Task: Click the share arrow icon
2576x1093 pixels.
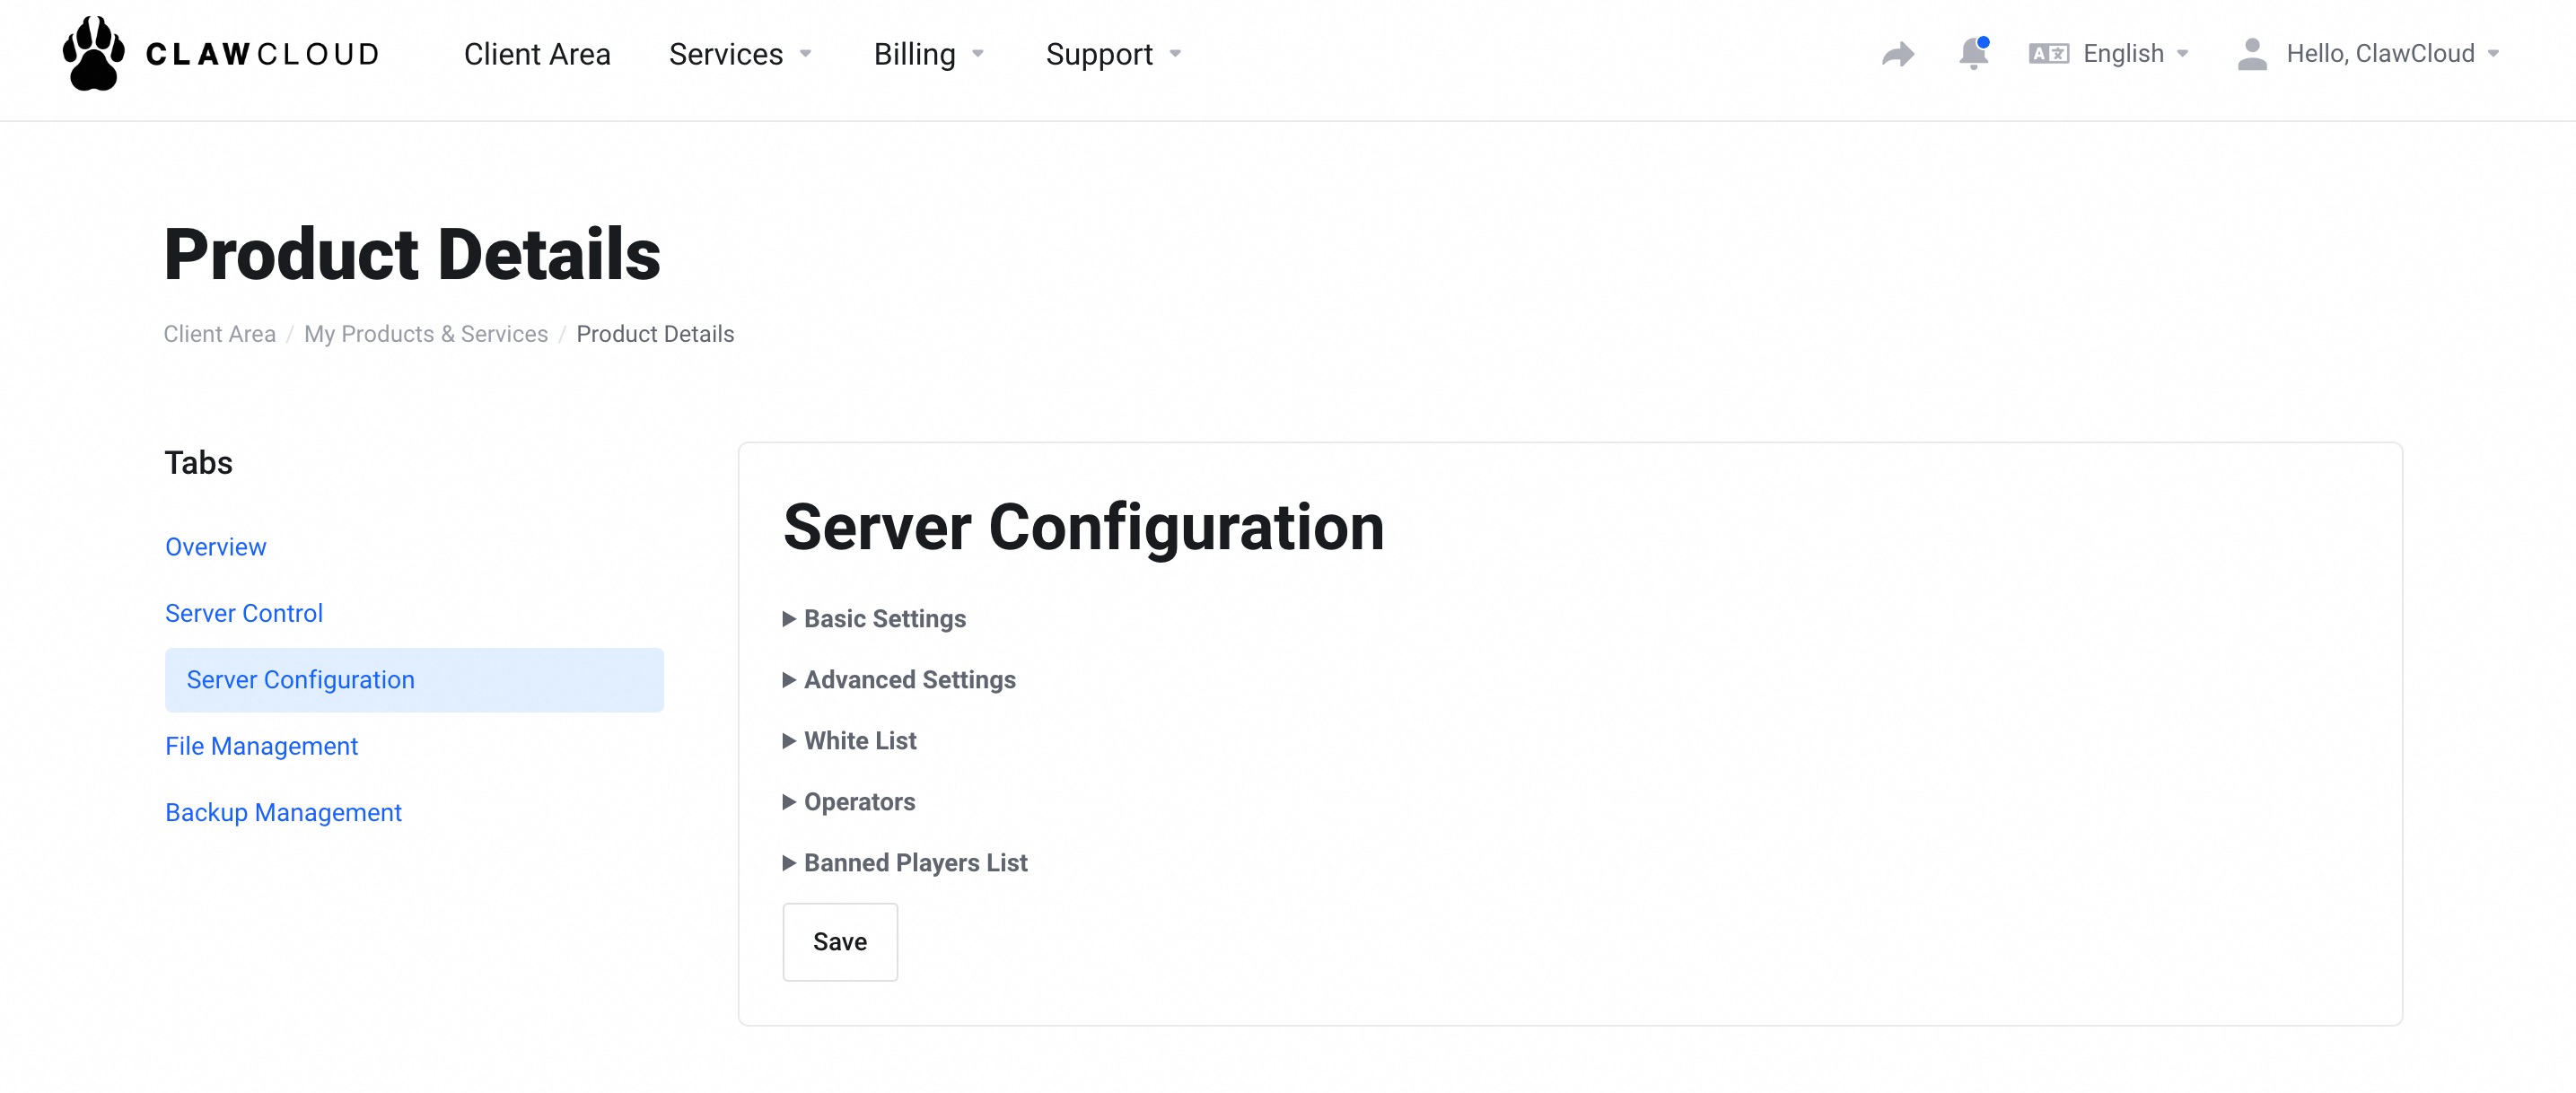Action: point(1897,54)
